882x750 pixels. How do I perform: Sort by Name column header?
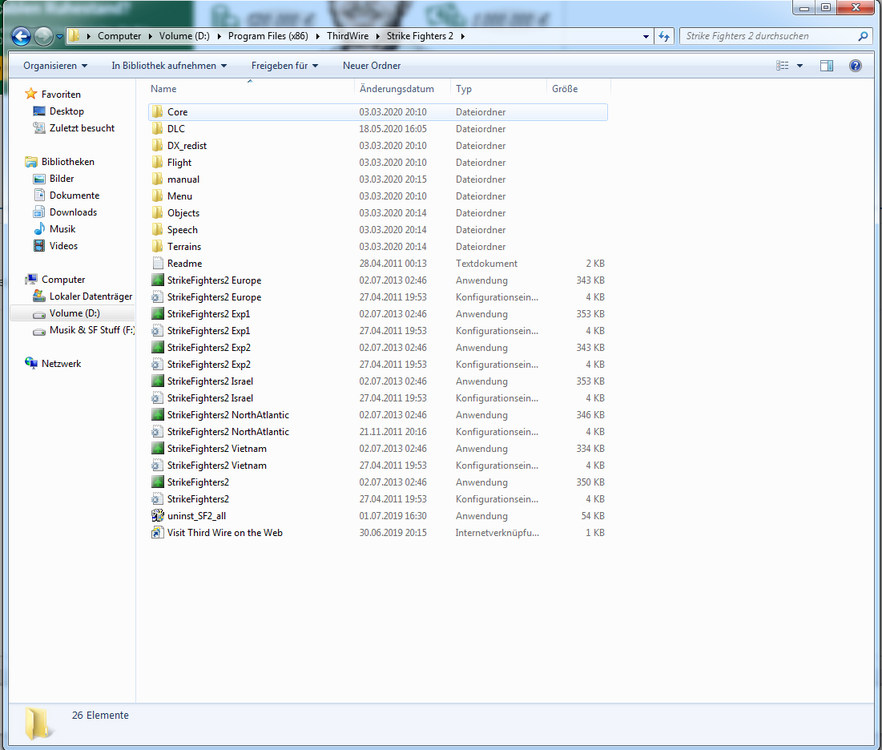pos(250,89)
